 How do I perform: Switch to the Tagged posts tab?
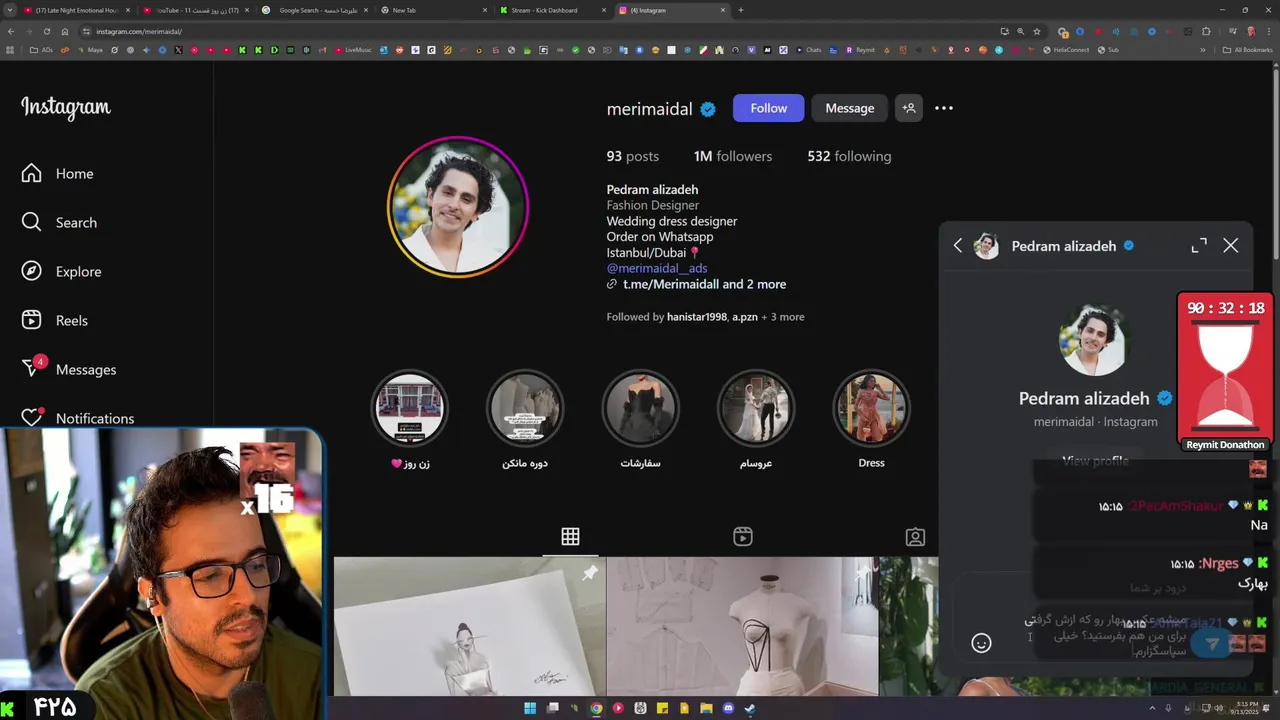coord(915,537)
